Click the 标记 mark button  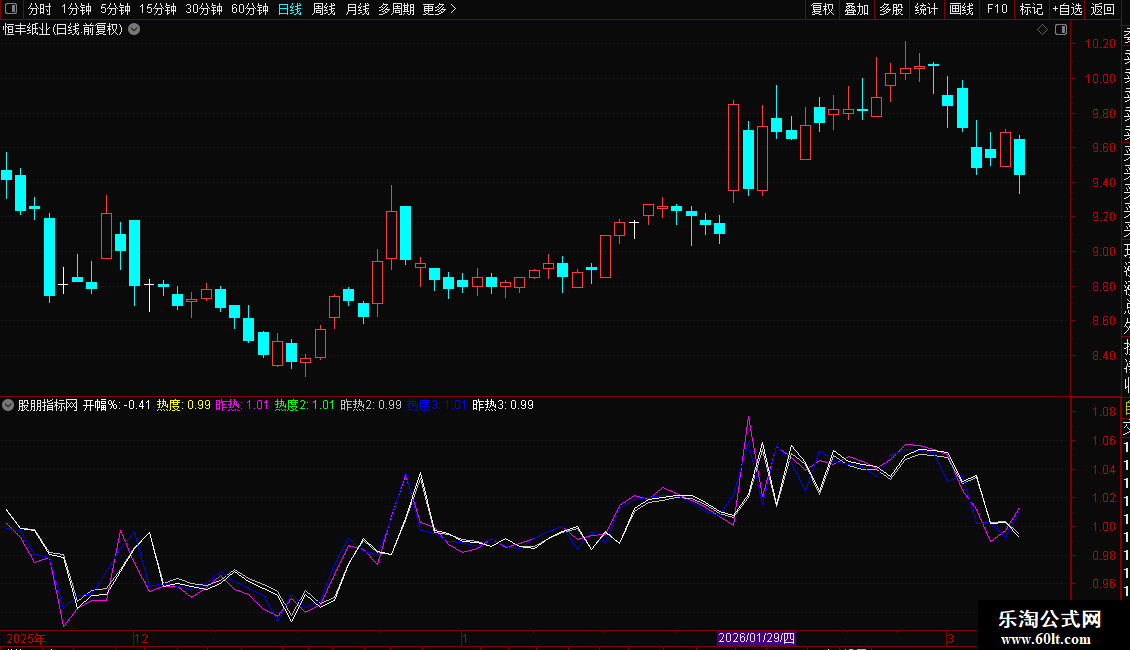(x=1031, y=9)
